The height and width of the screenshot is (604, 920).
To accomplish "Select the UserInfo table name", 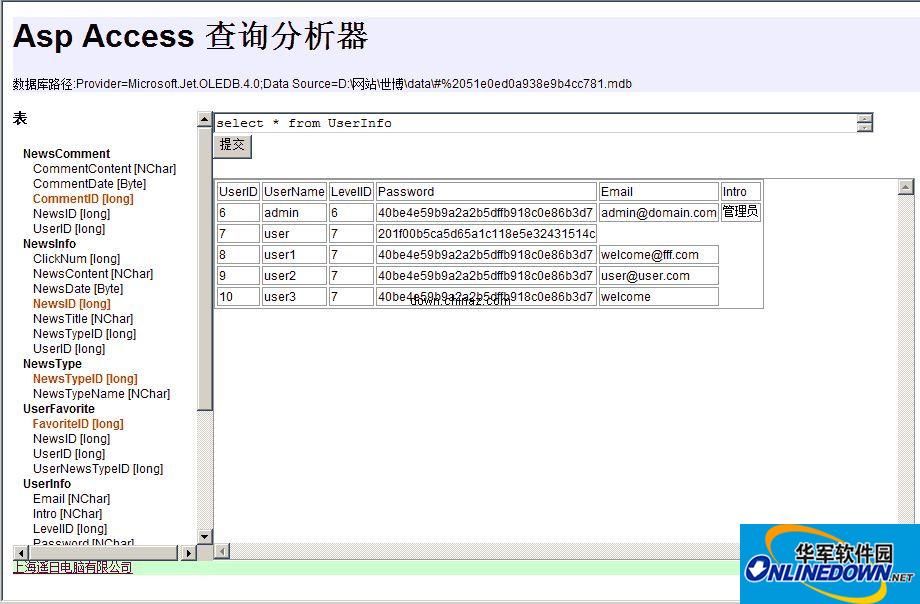I will tap(47, 484).
